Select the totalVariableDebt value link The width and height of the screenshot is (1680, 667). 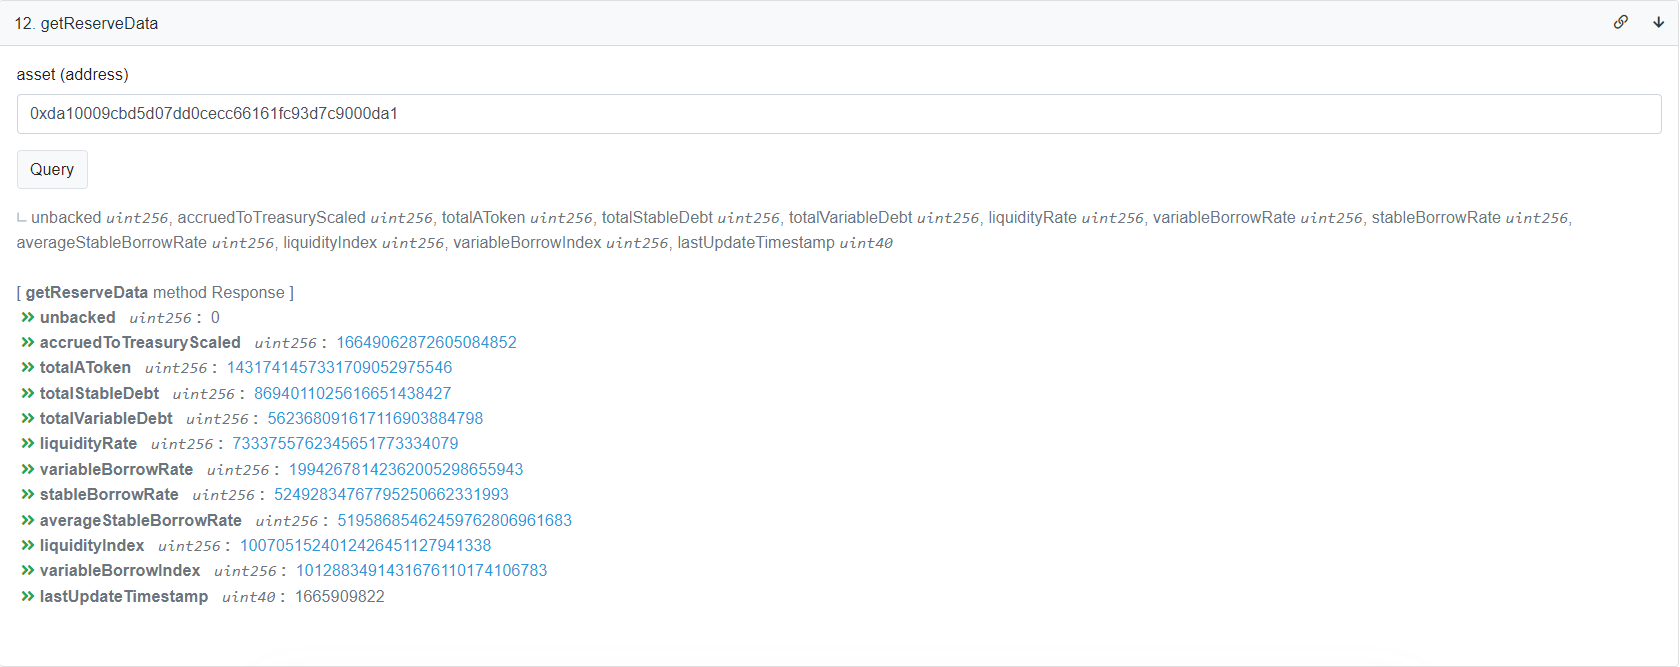(x=375, y=419)
